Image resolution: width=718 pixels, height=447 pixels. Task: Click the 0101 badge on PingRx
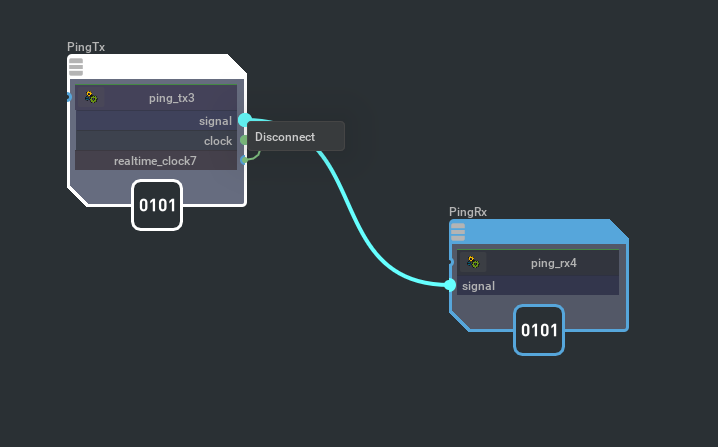[x=539, y=330]
